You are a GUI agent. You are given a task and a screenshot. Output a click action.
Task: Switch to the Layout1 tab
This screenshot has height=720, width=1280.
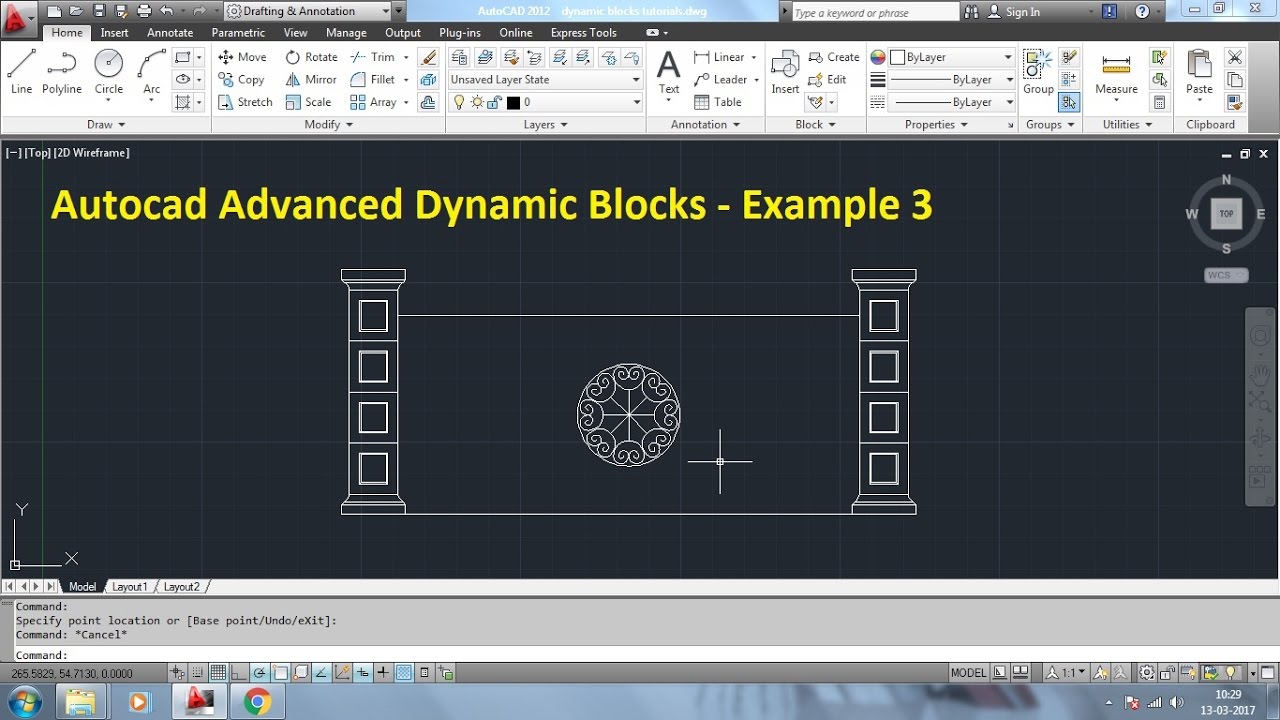click(130, 587)
